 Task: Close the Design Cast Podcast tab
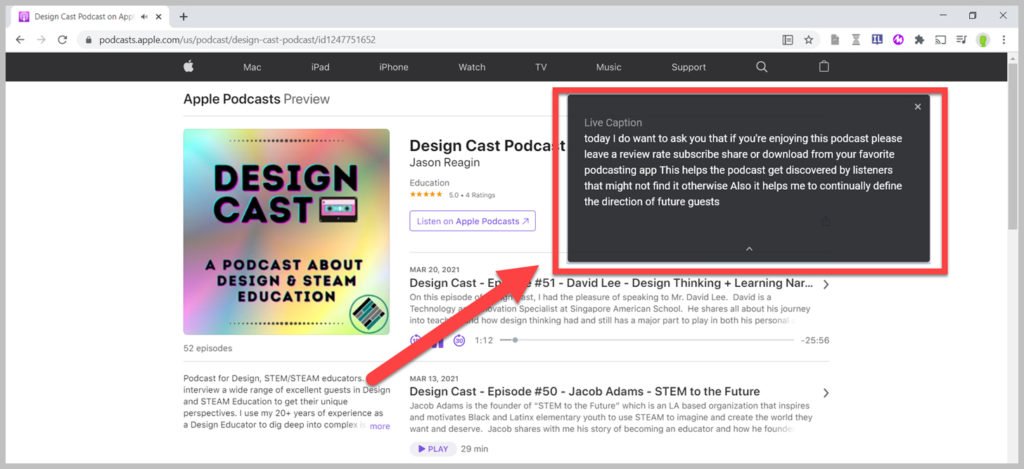click(159, 16)
